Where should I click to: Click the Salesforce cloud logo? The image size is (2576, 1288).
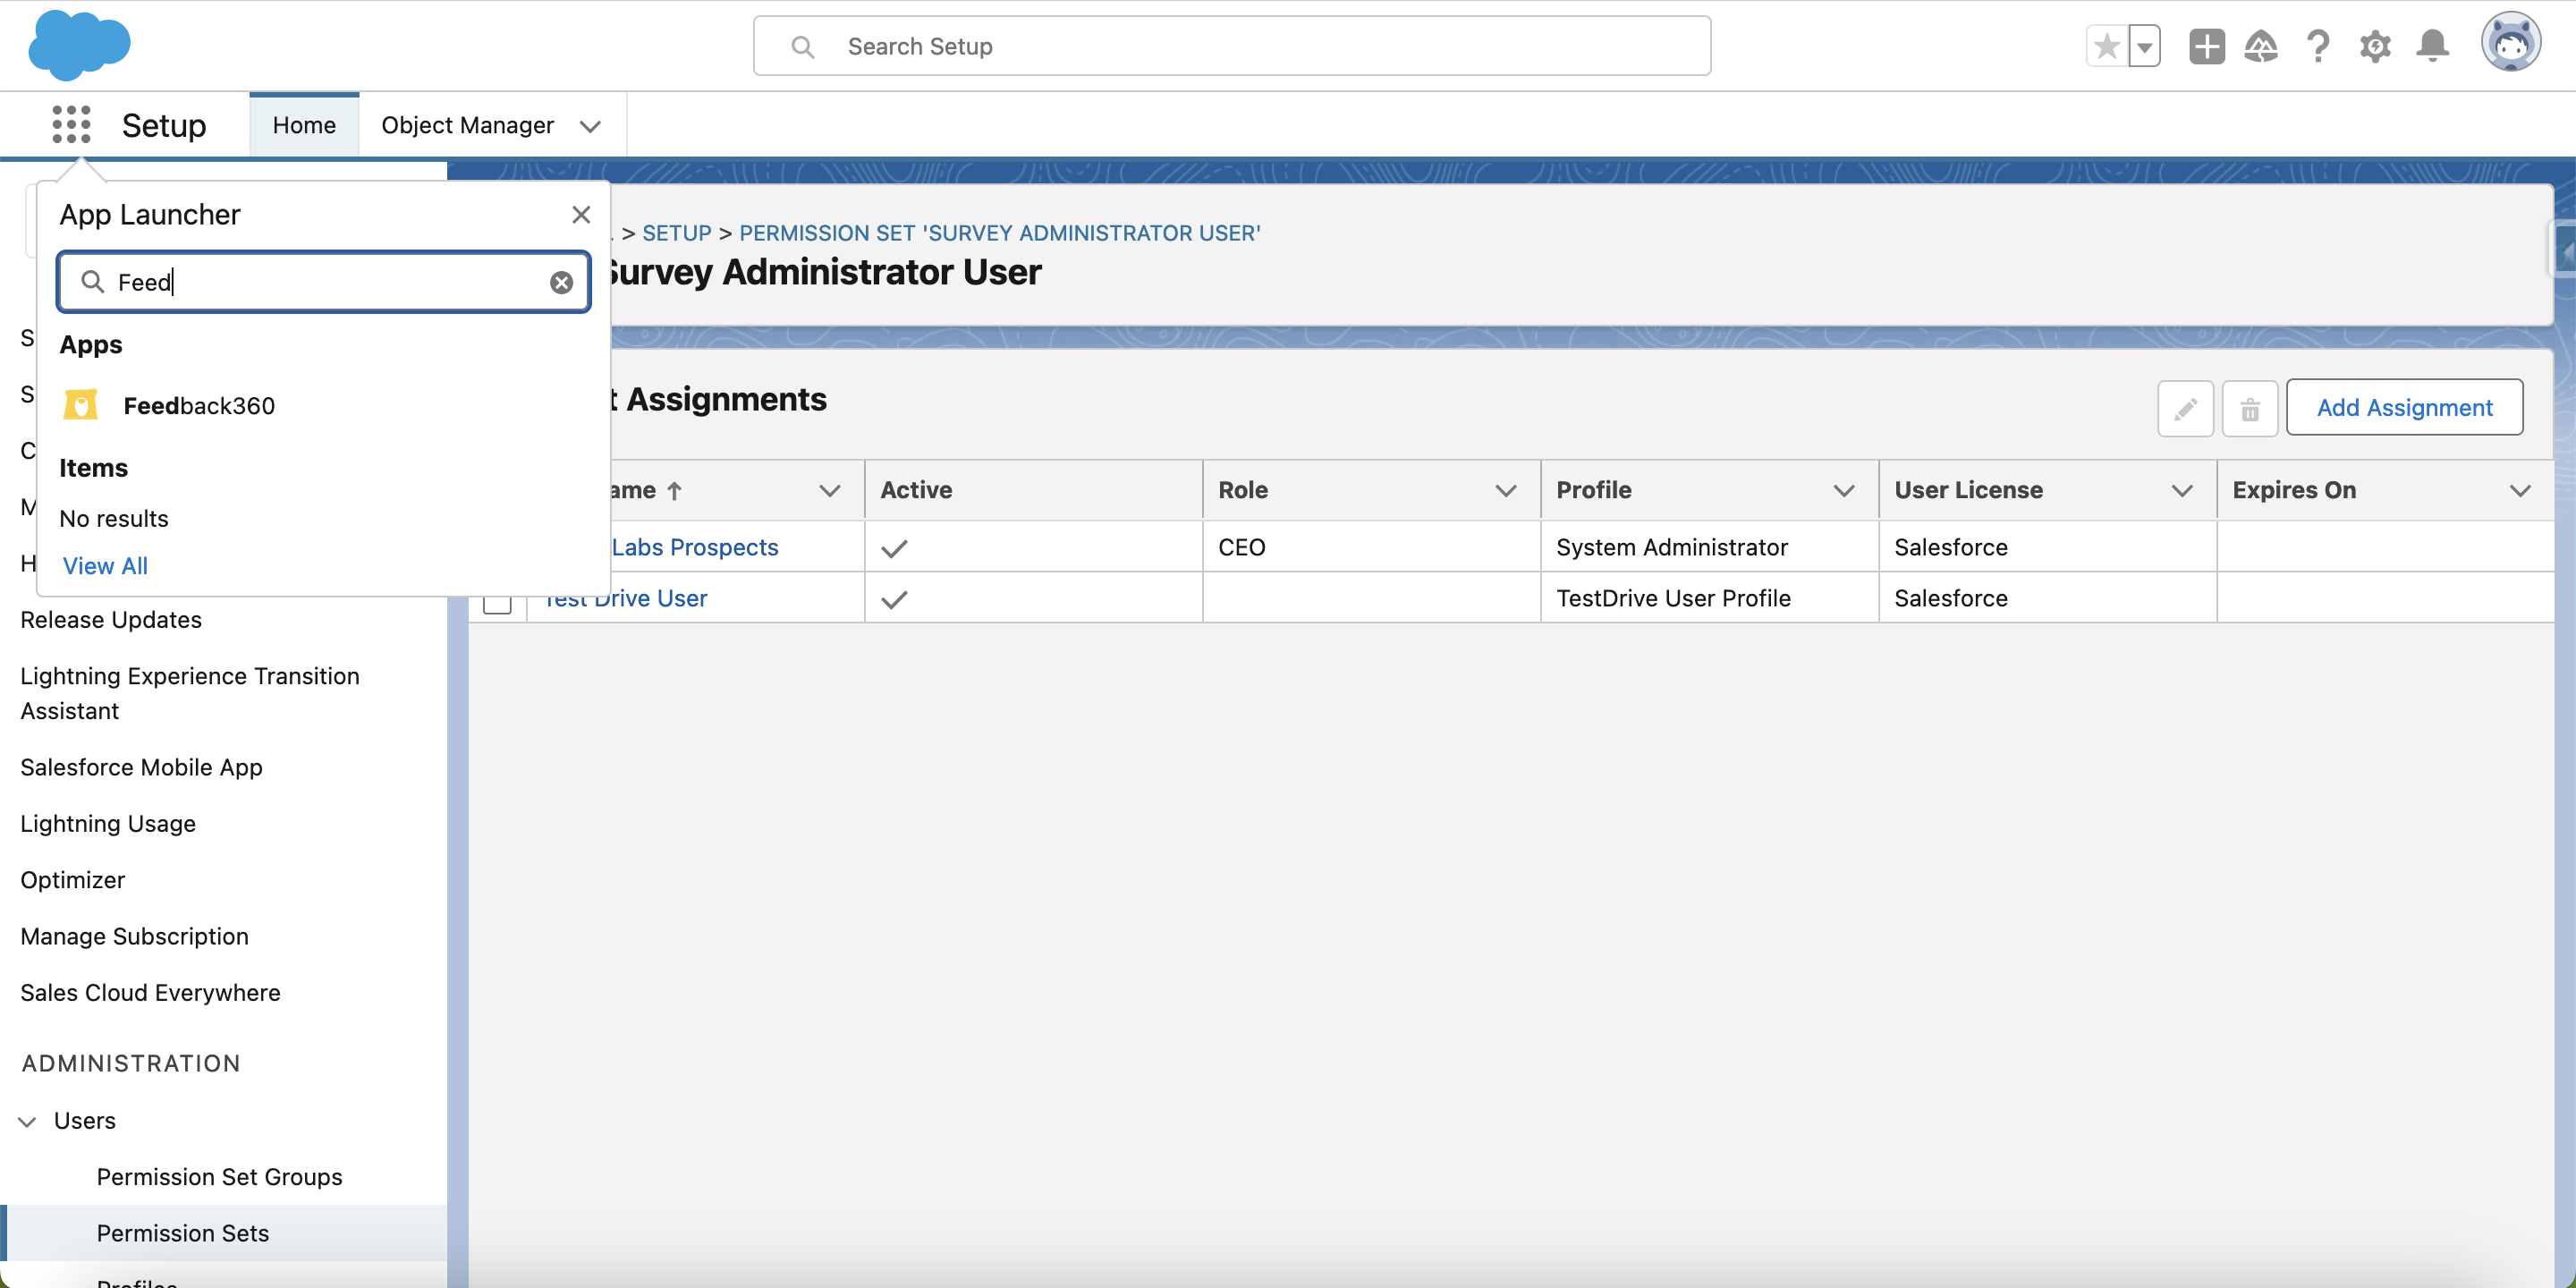click(x=79, y=45)
